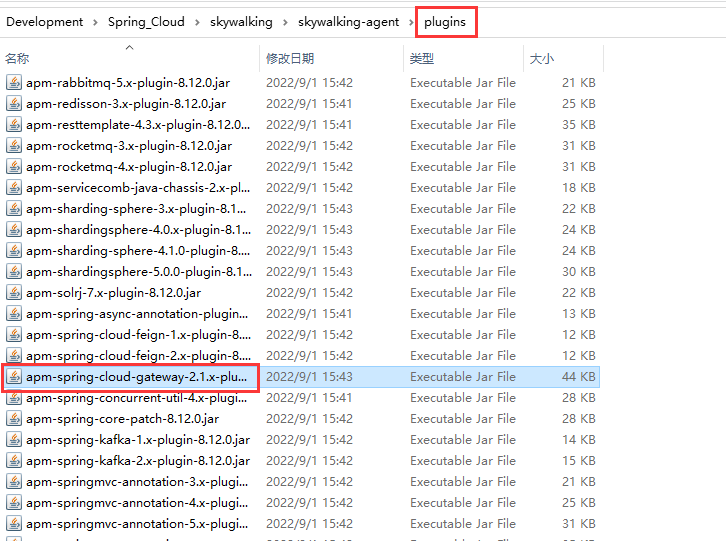This screenshot has height=541, width=726.
Task: Click the 44 KB size cell
Action: 579,377
